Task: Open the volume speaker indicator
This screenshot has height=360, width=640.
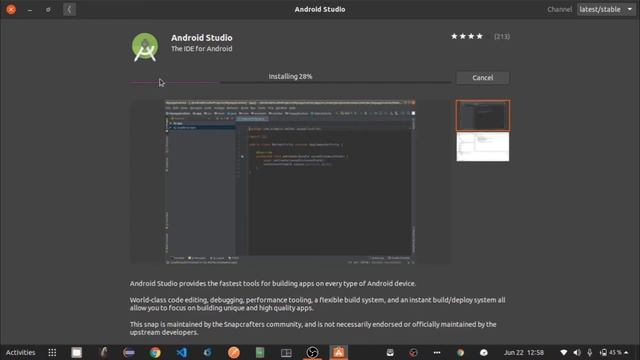Action: click(x=577, y=352)
